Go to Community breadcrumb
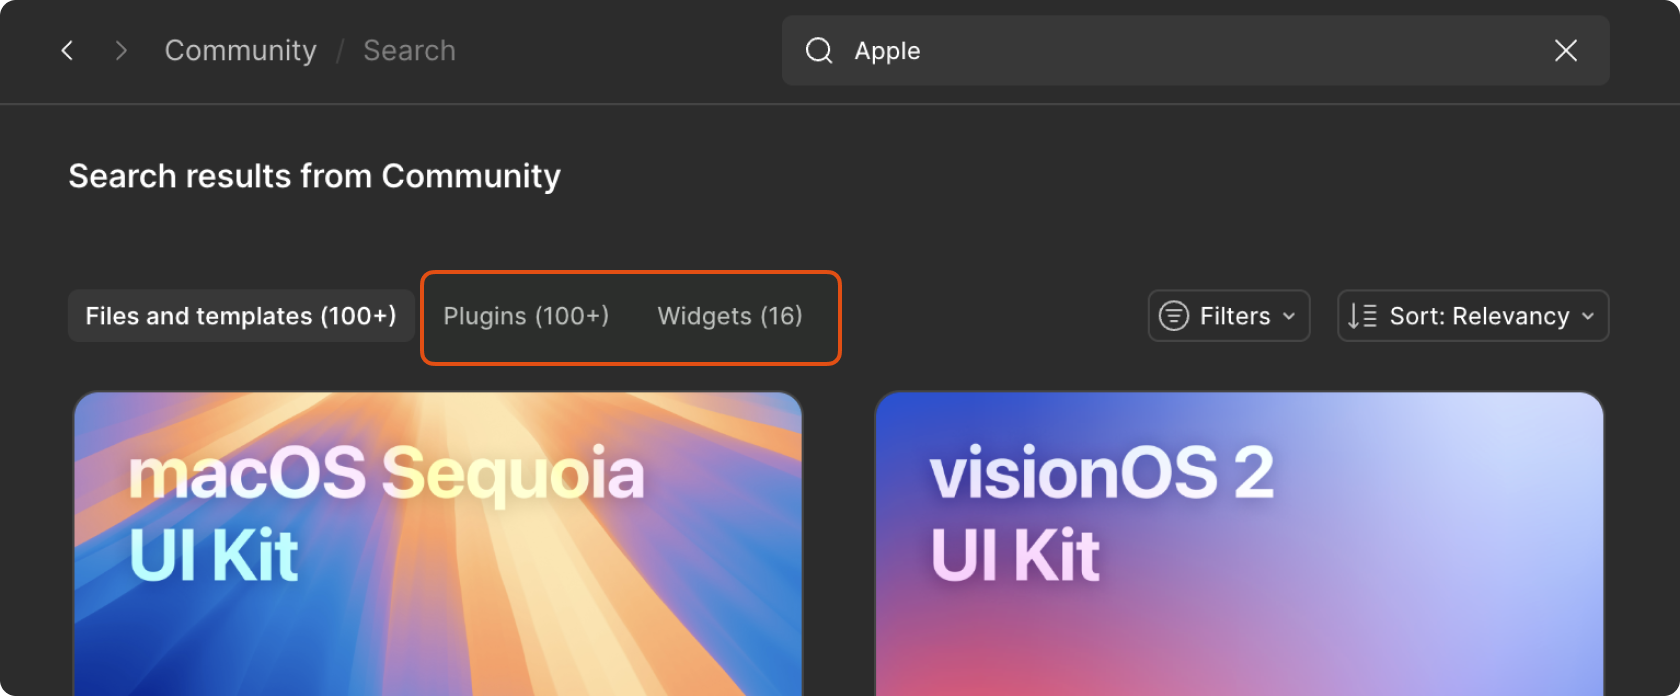The height and width of the screenshot is (696, 1680). click(240, 50)
